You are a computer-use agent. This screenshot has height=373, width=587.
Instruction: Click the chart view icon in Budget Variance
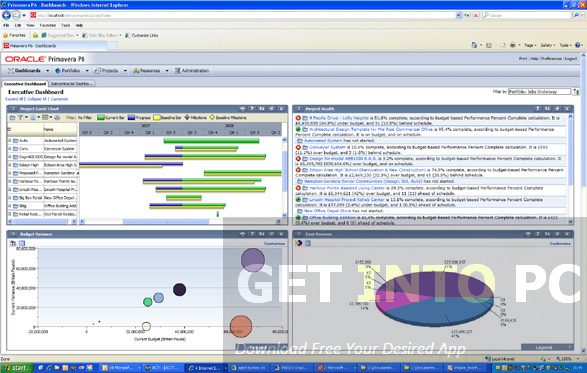(13, 243)
